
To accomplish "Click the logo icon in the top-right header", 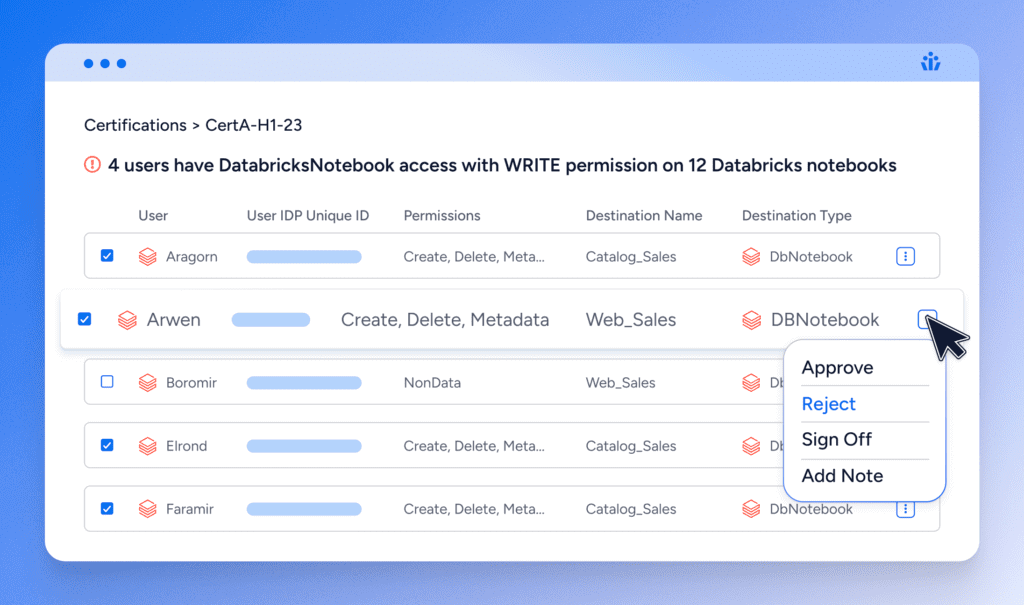I will (x=930, y=63).
